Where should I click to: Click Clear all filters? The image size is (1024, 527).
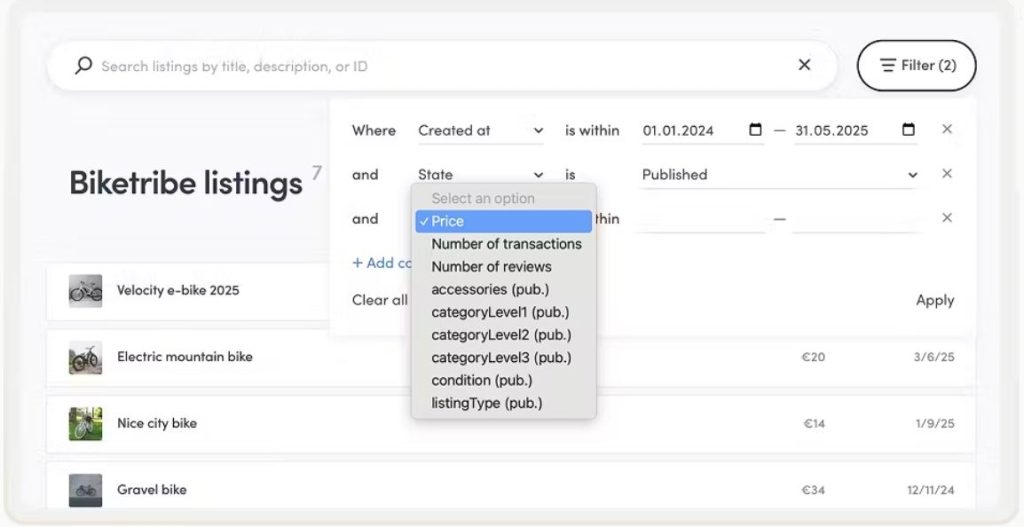379,300
